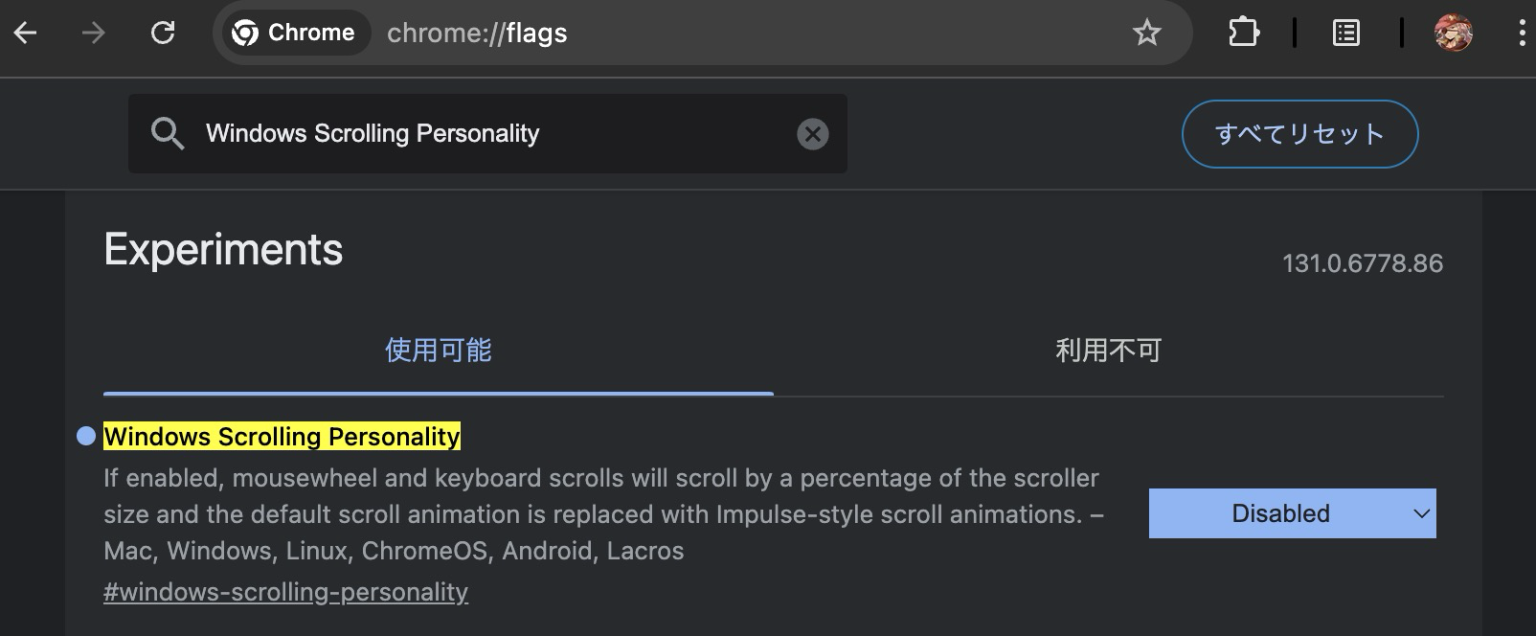Image resolution: width=1536 pixels, height=636 pixels.
Task: Click the version number 131.0.6778.86
Action: pos(1362,264)
